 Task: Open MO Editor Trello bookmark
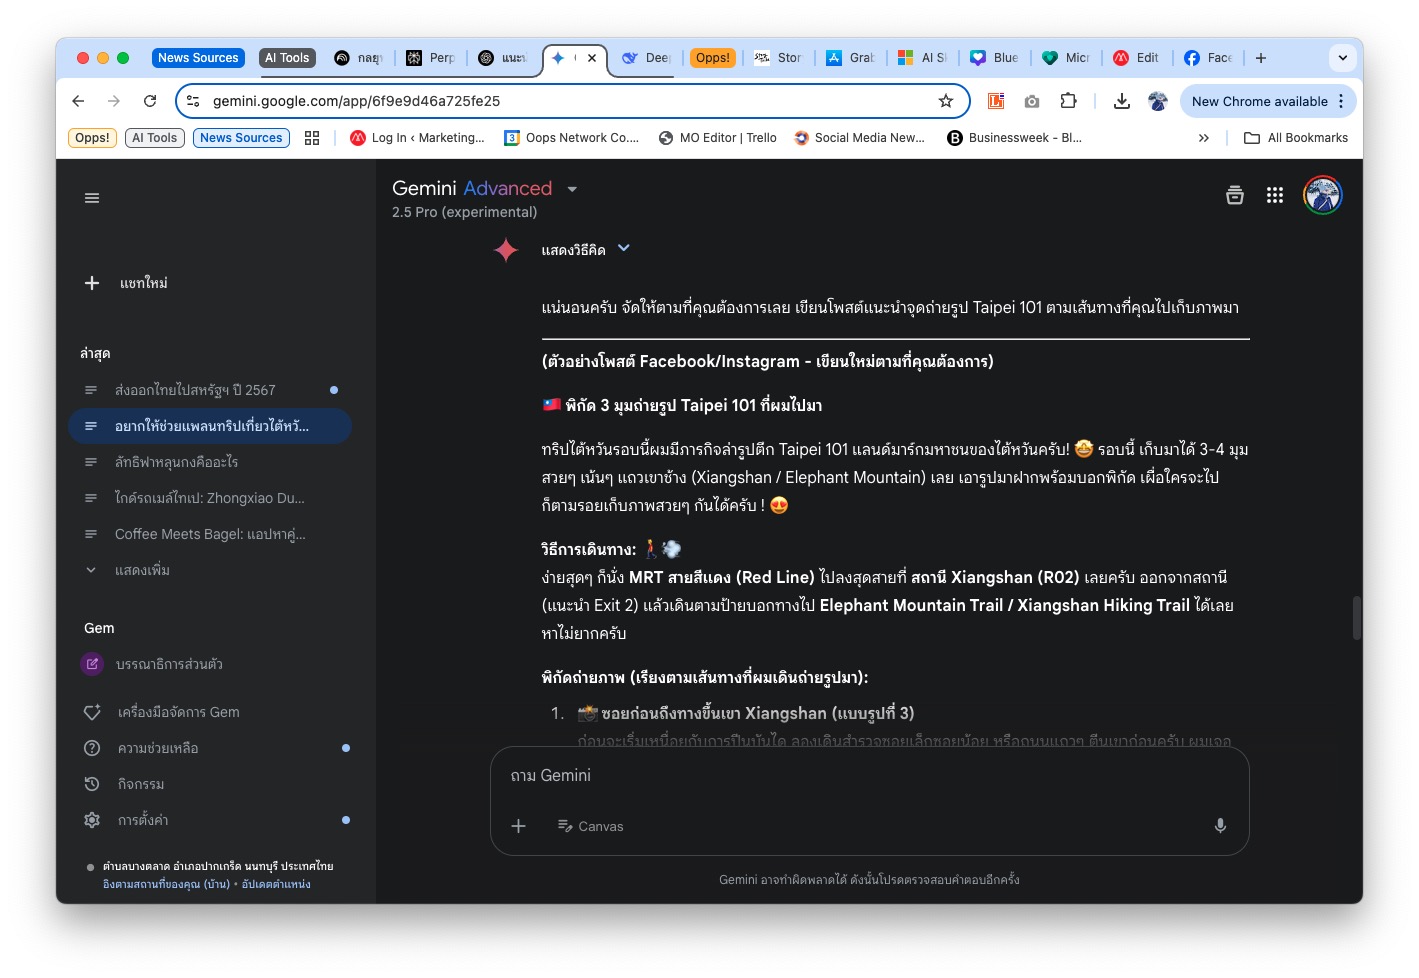(x=717, y=138)
